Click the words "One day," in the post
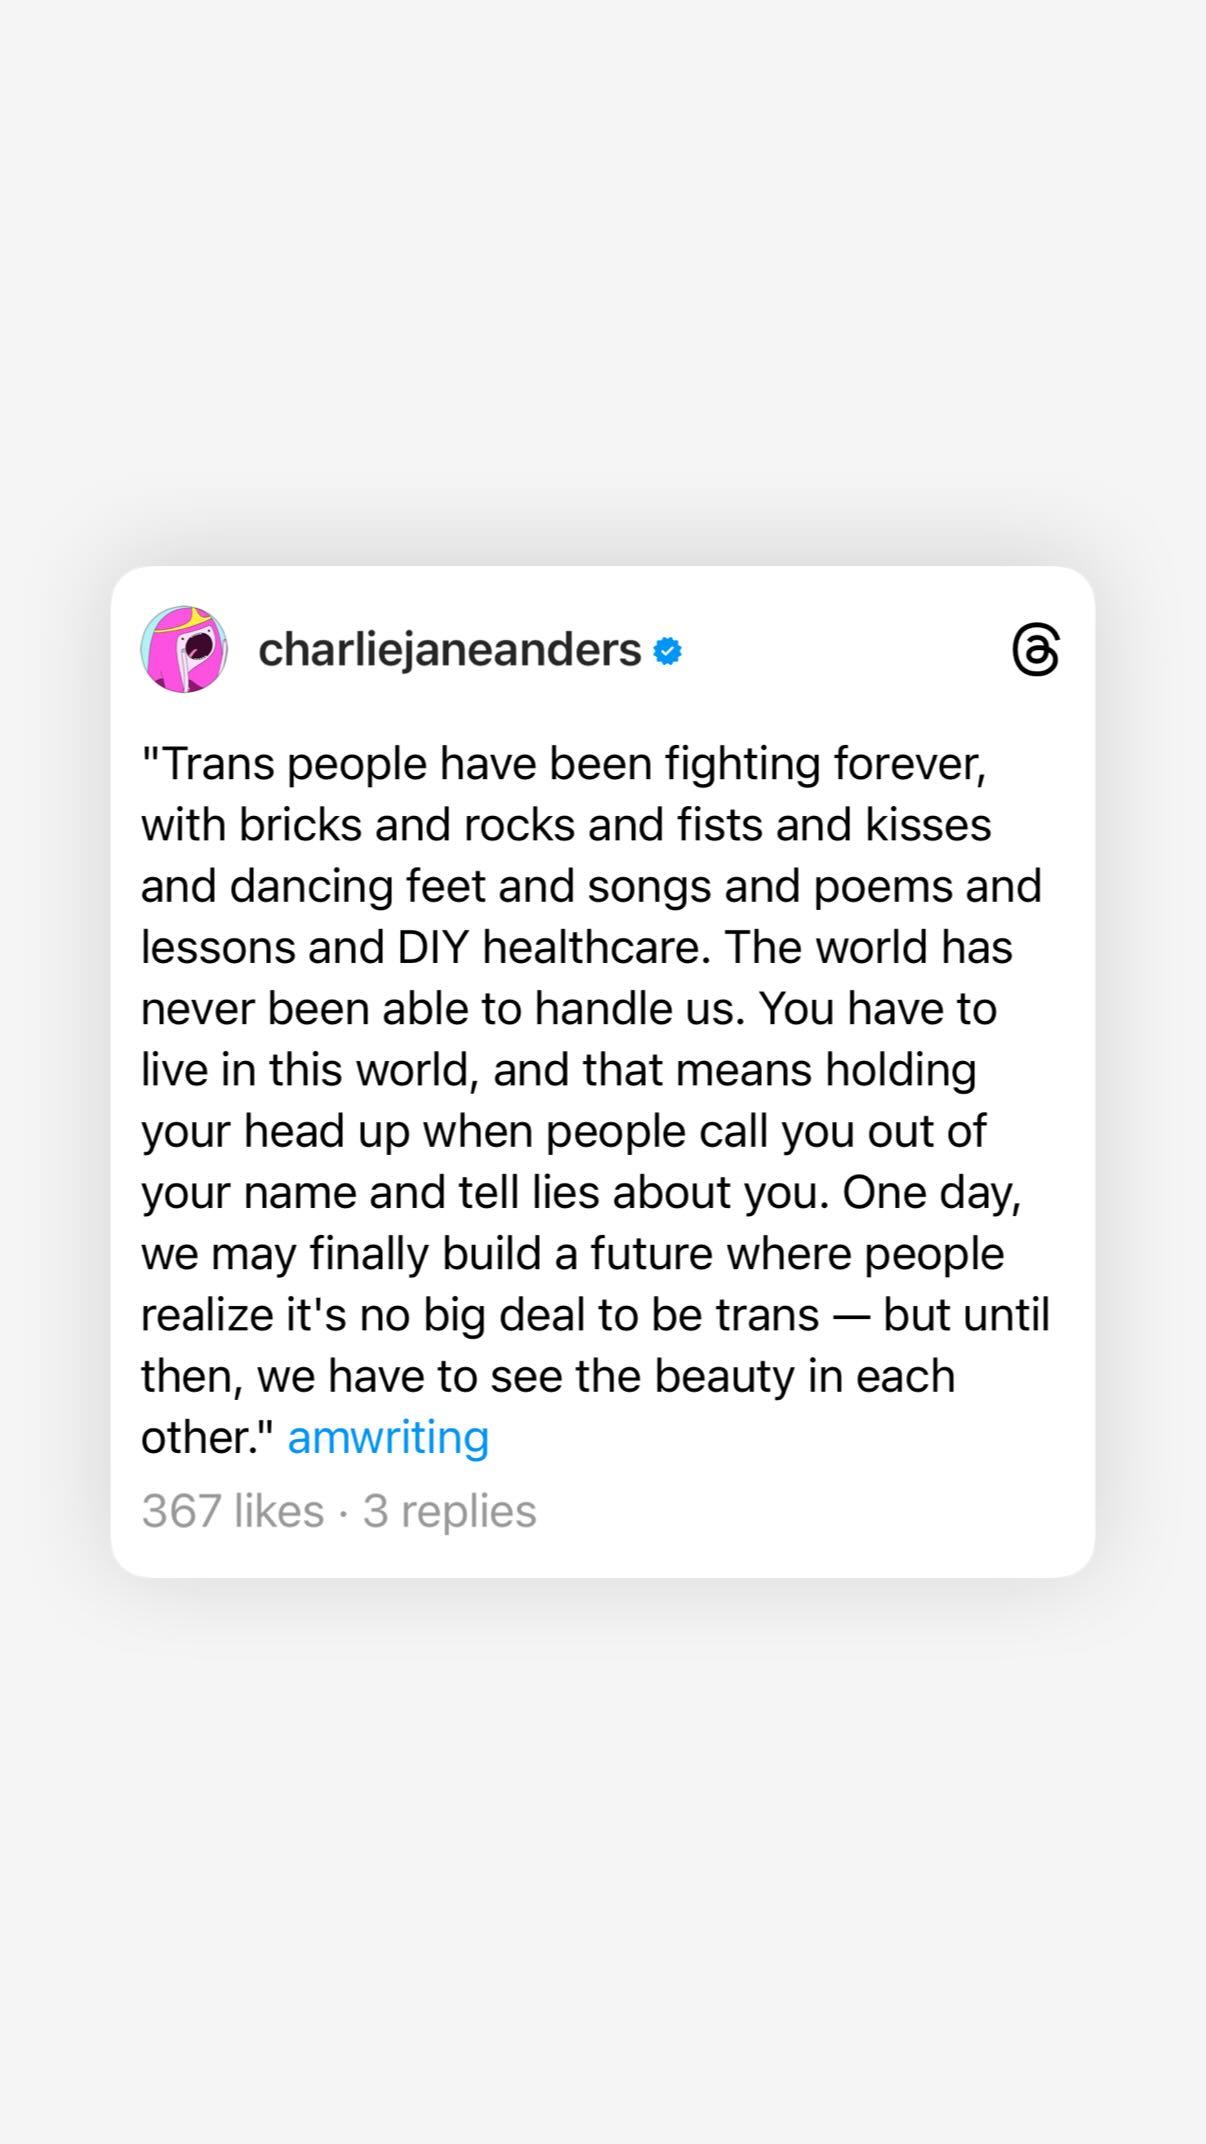 932,1192
